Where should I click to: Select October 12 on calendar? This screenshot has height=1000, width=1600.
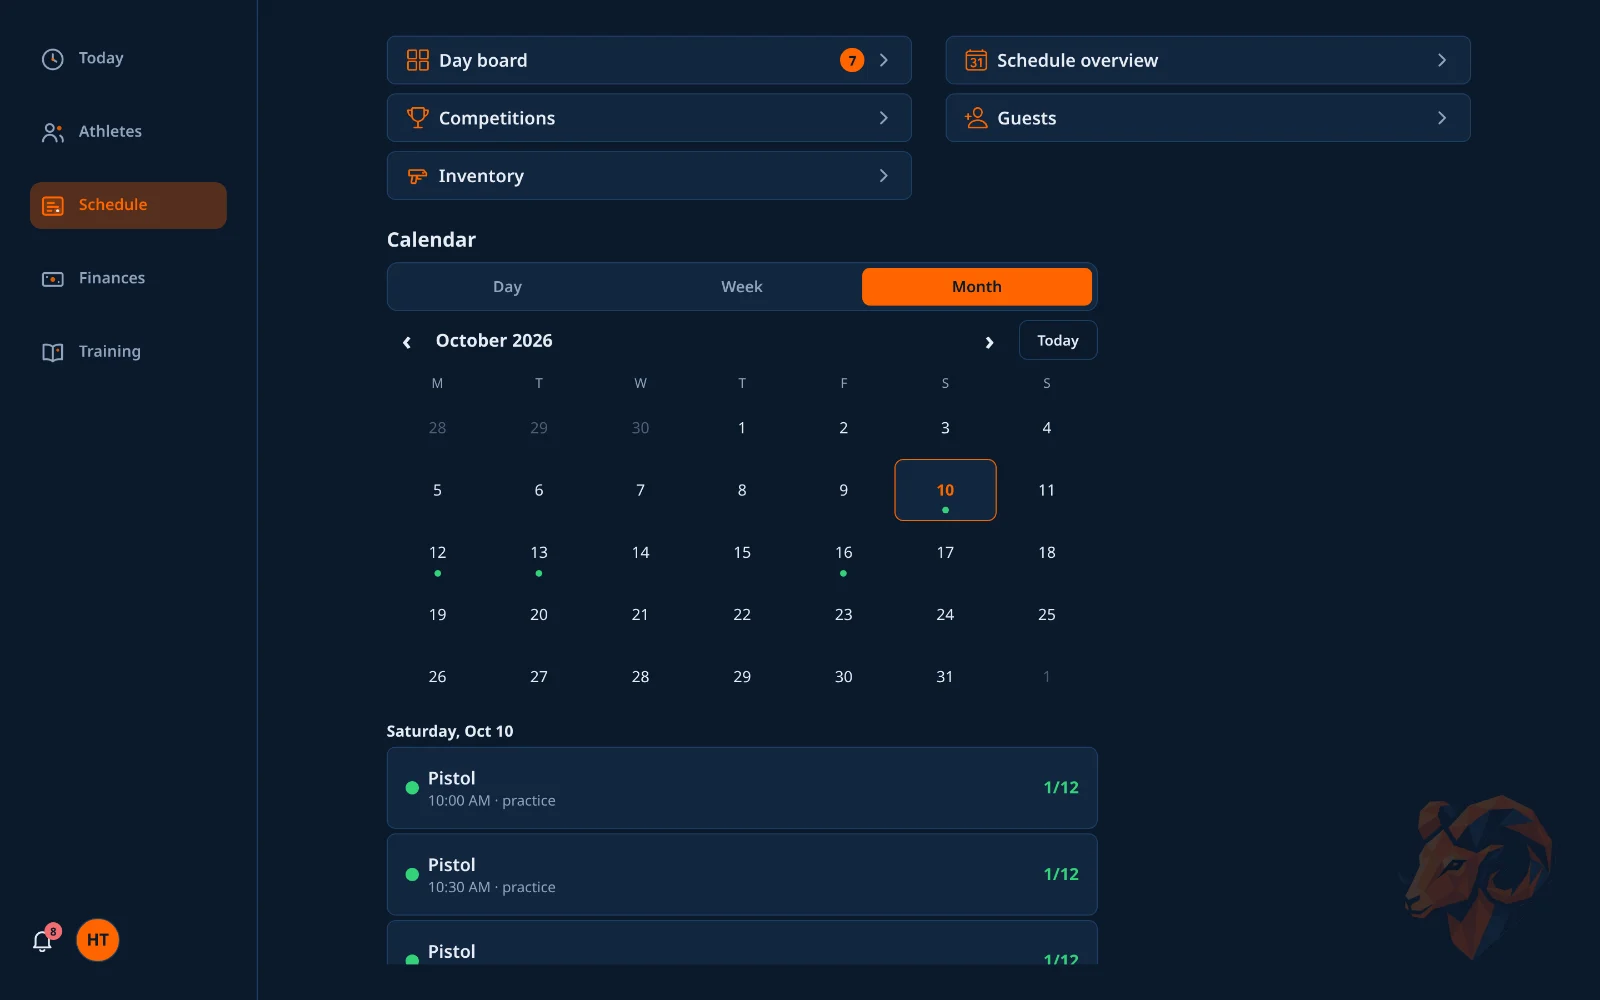pos(437,553)
